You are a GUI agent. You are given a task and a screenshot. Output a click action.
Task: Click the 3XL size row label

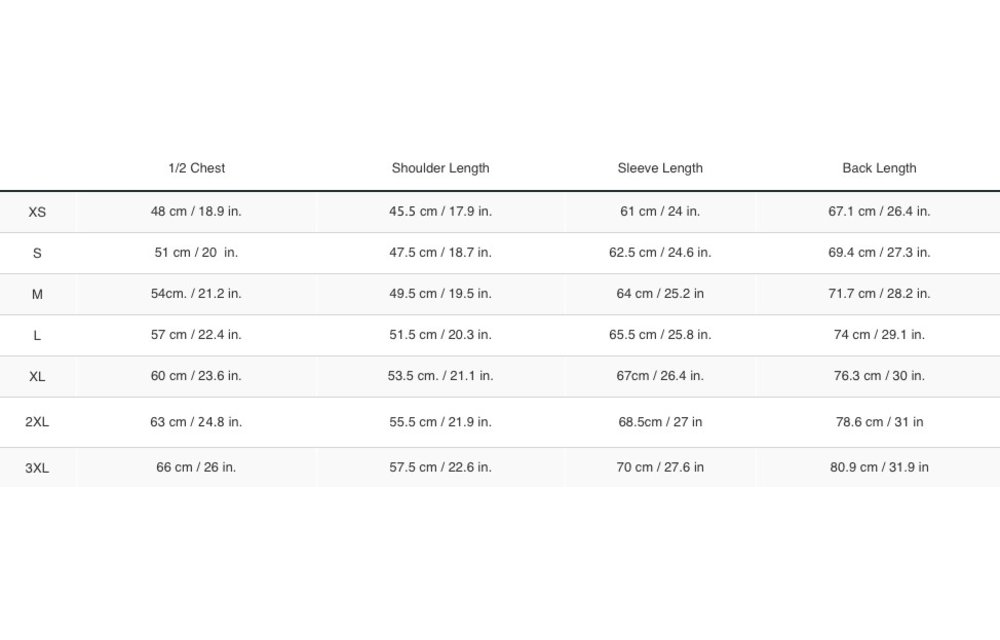(37, 468)
